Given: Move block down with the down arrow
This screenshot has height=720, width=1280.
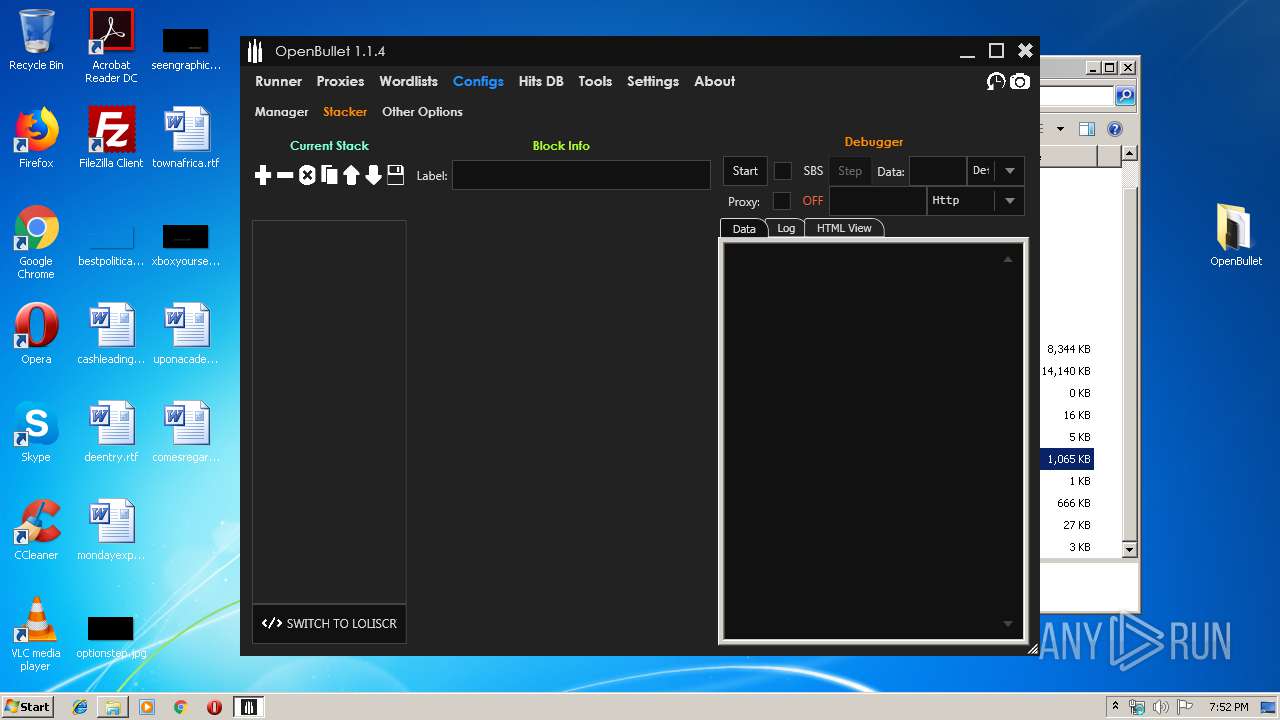Looking at the screenshot, I should click(373, 175).
